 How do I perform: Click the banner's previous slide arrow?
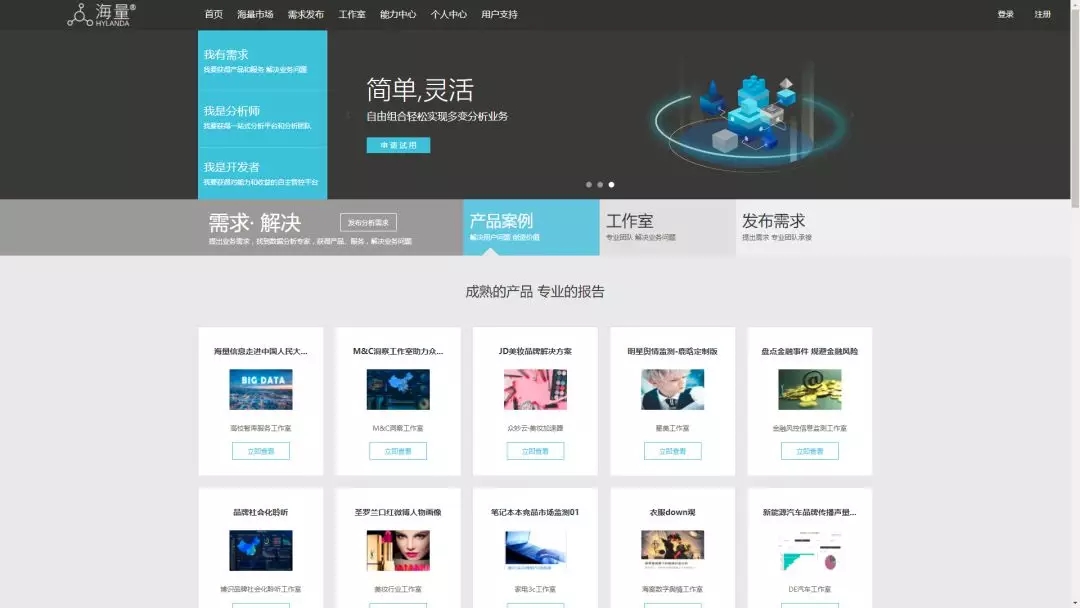click(348, 115)
